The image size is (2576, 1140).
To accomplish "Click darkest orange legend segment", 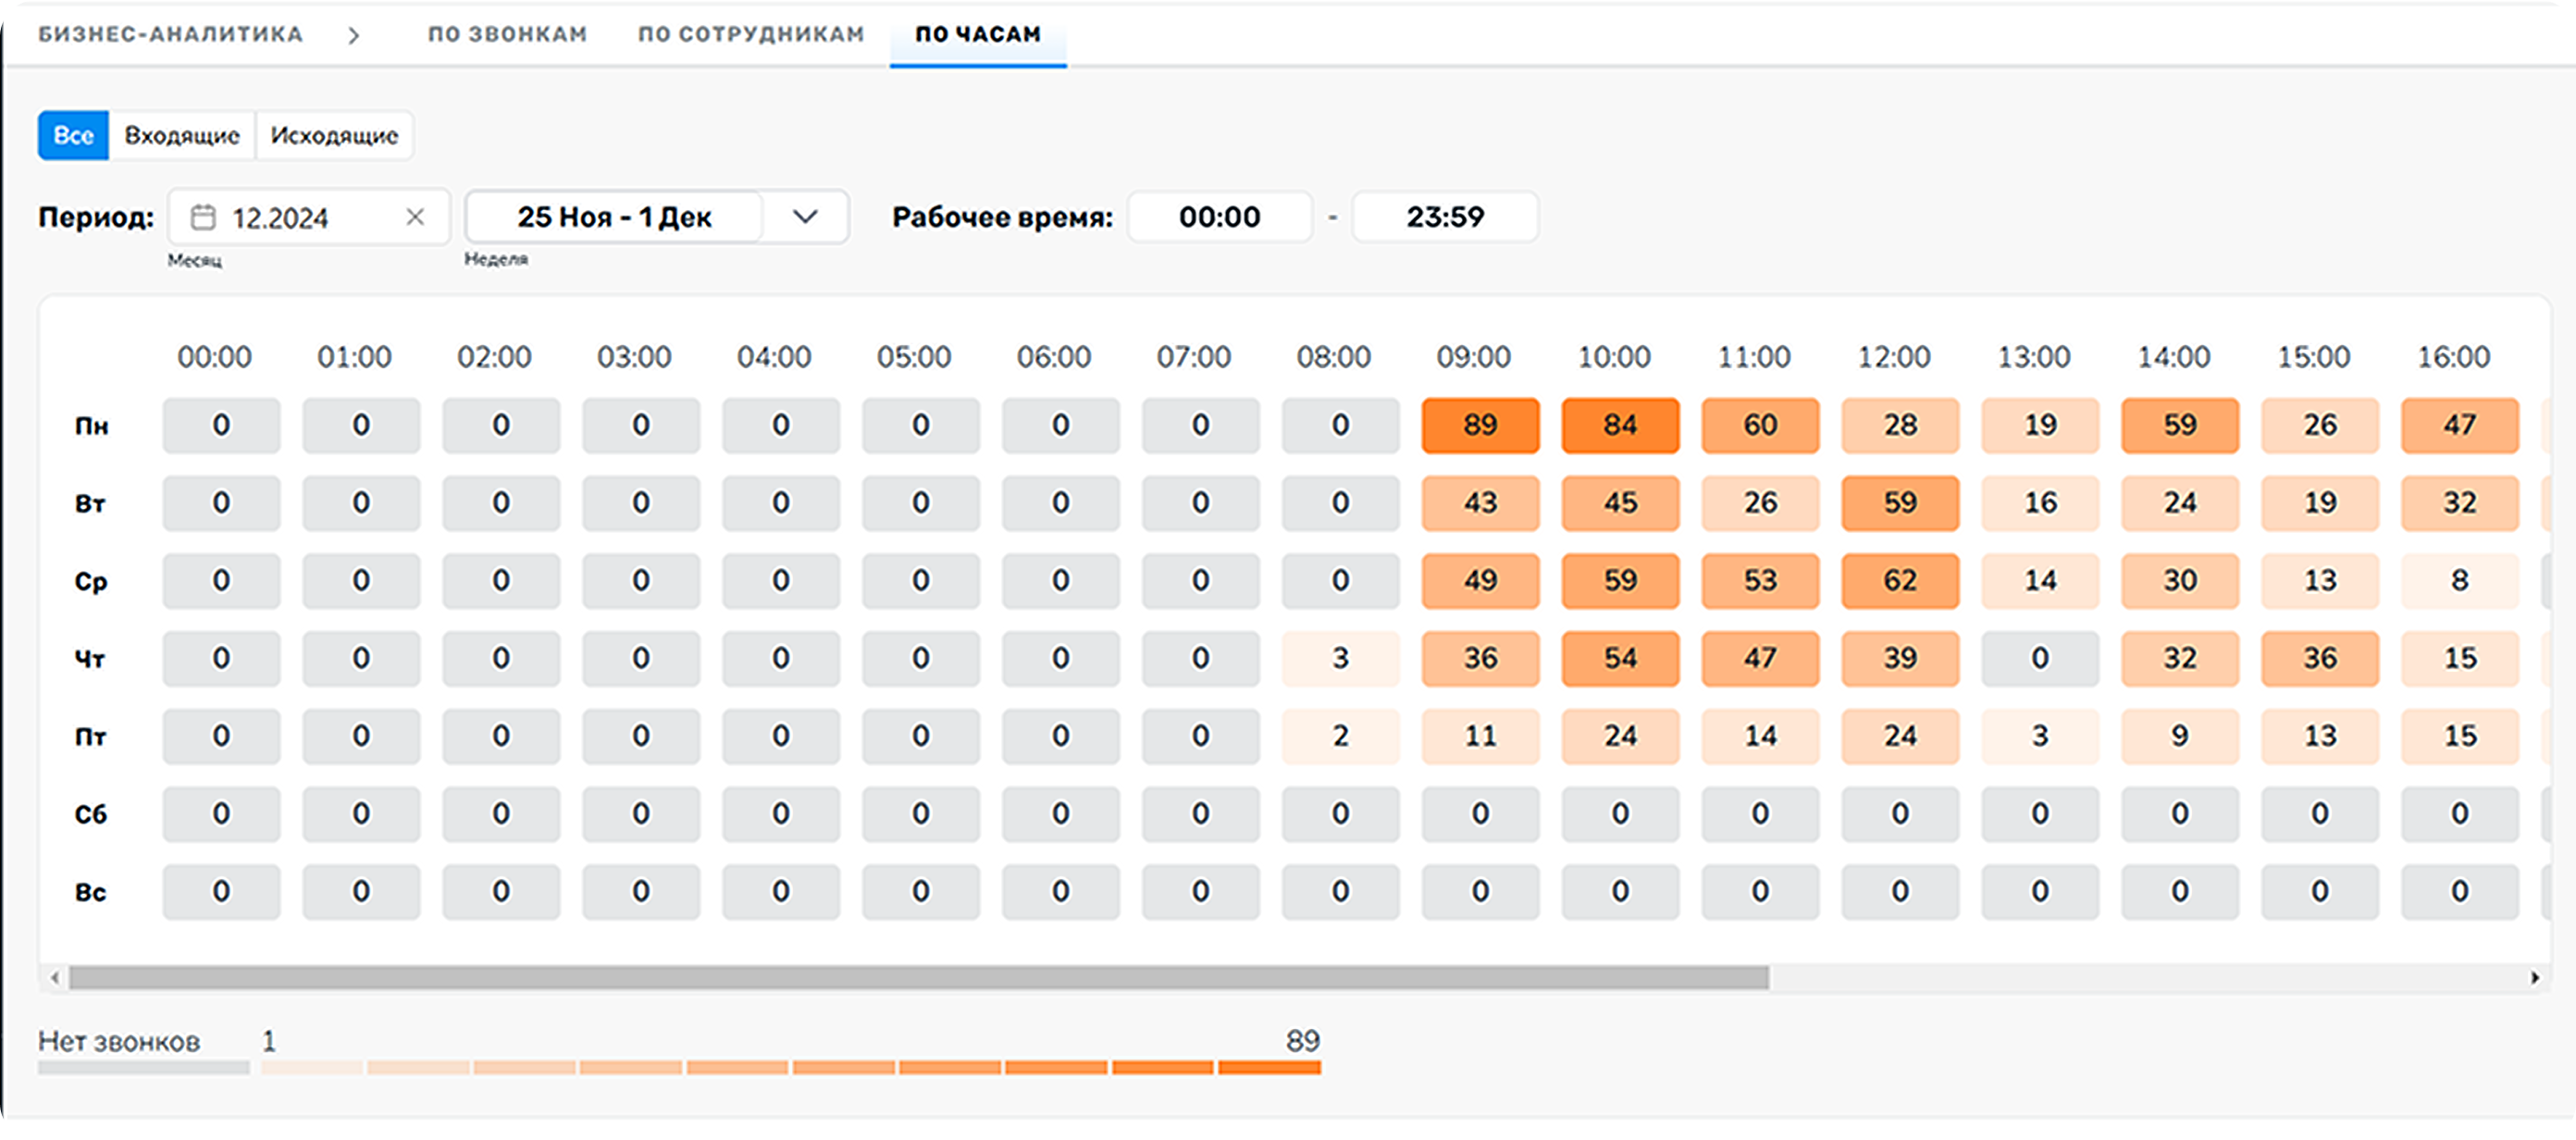I will click(x=1269, y=1068).
